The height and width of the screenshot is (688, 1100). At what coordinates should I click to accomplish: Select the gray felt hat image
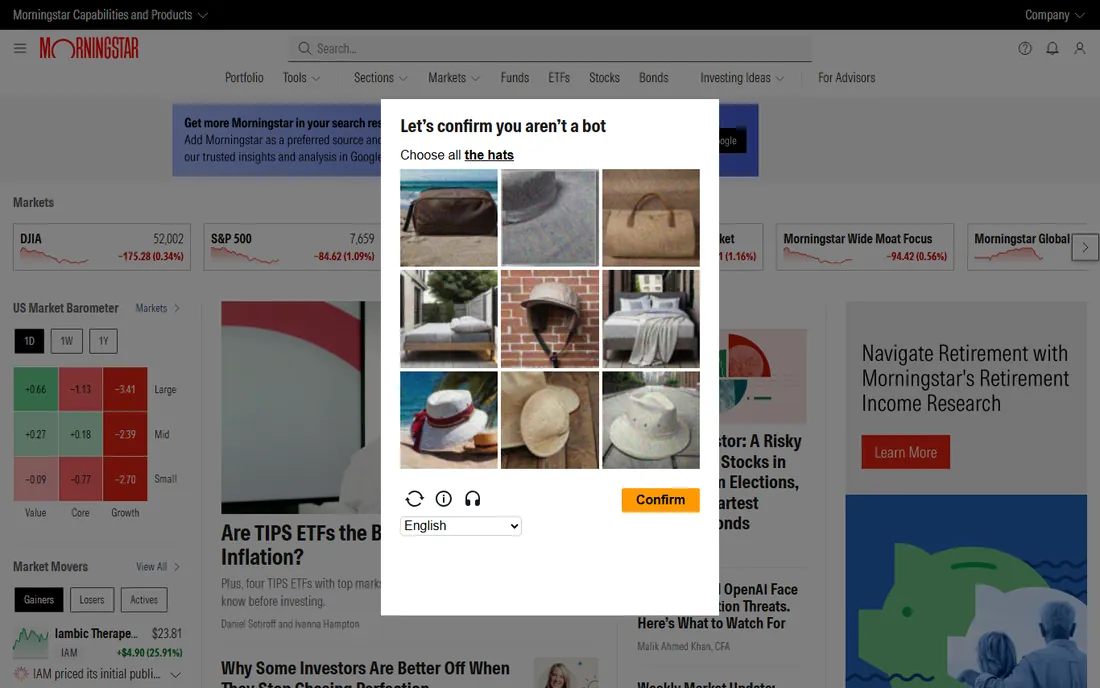click(550, 217)
